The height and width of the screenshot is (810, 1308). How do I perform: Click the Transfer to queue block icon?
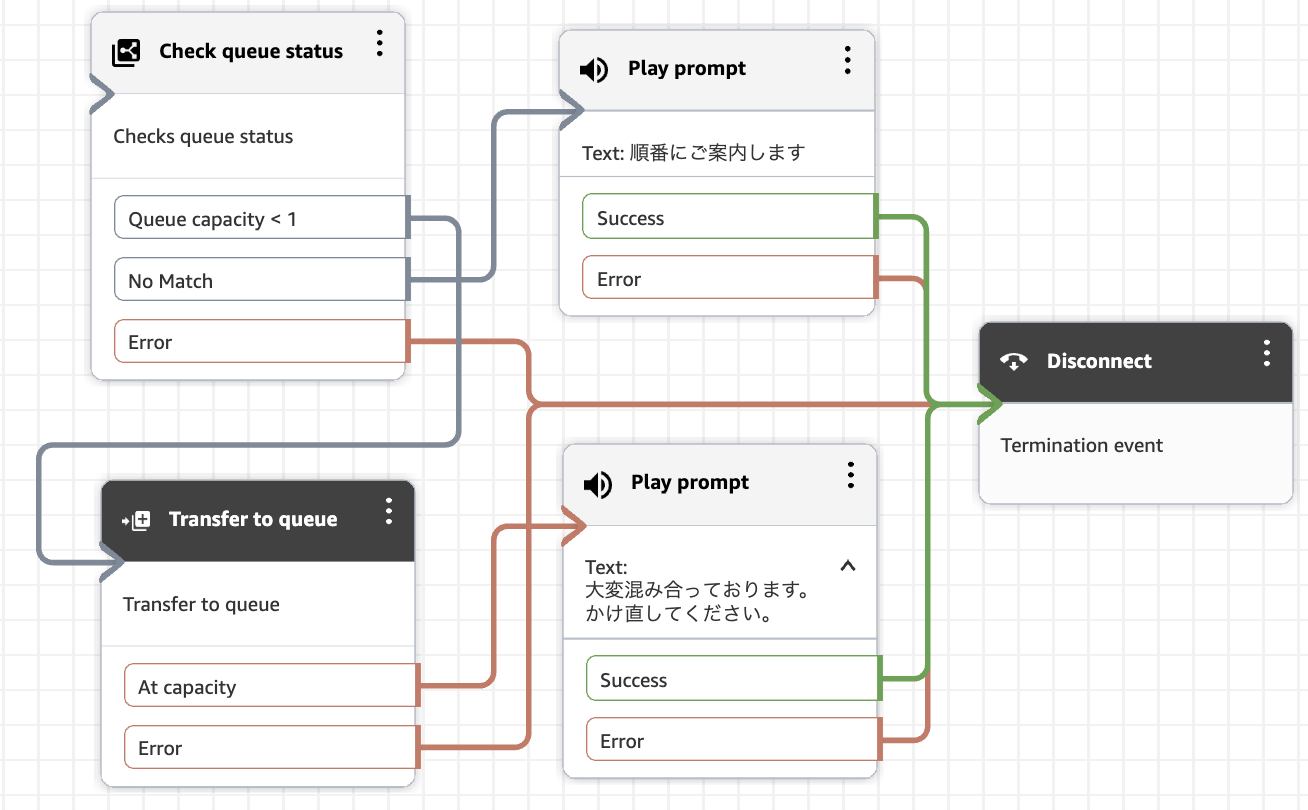pos(136,520)
